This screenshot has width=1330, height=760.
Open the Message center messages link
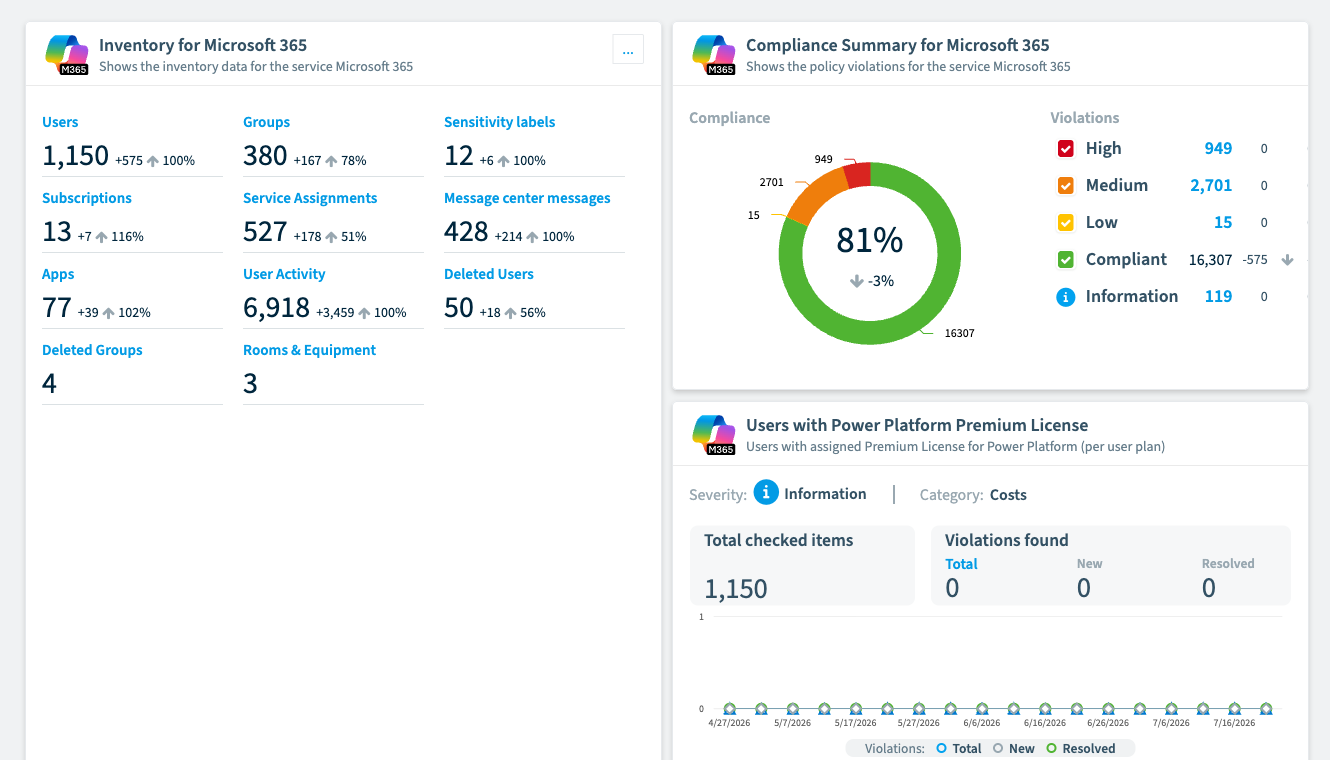click(x=527, y=198)
